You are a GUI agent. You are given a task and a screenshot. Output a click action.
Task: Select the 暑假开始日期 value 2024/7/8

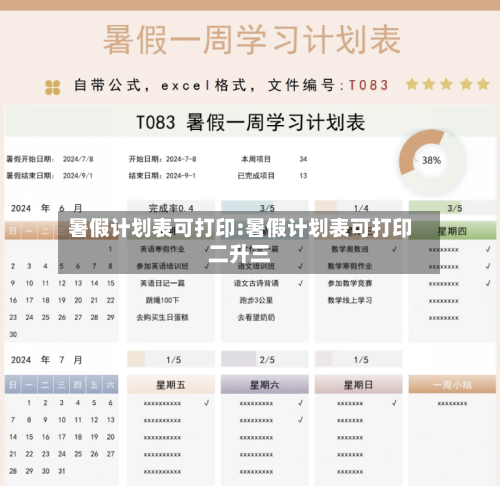[78, 159]
